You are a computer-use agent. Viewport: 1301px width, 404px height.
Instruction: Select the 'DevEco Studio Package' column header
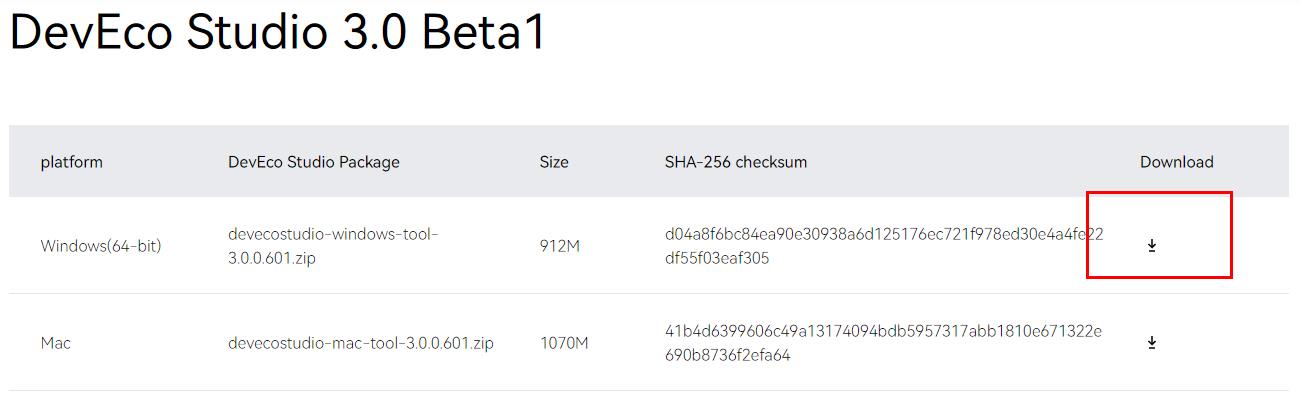click(x=314, y=162)
